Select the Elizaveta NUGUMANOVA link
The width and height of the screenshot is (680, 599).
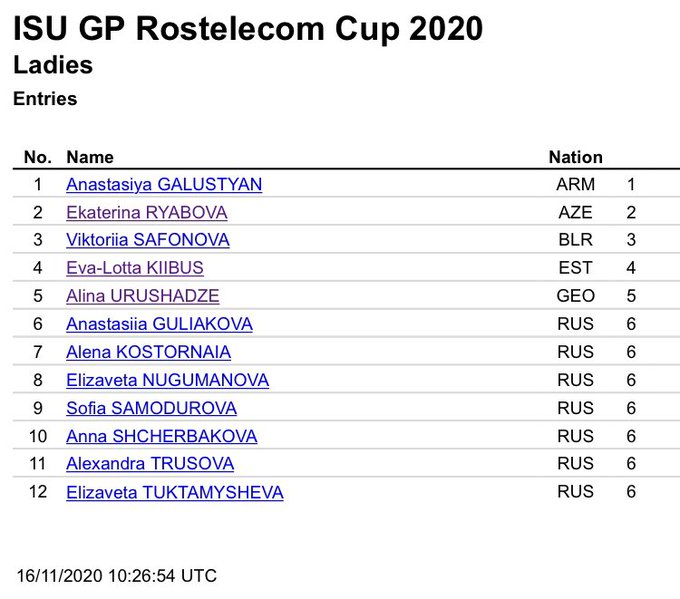coord(167,380)
